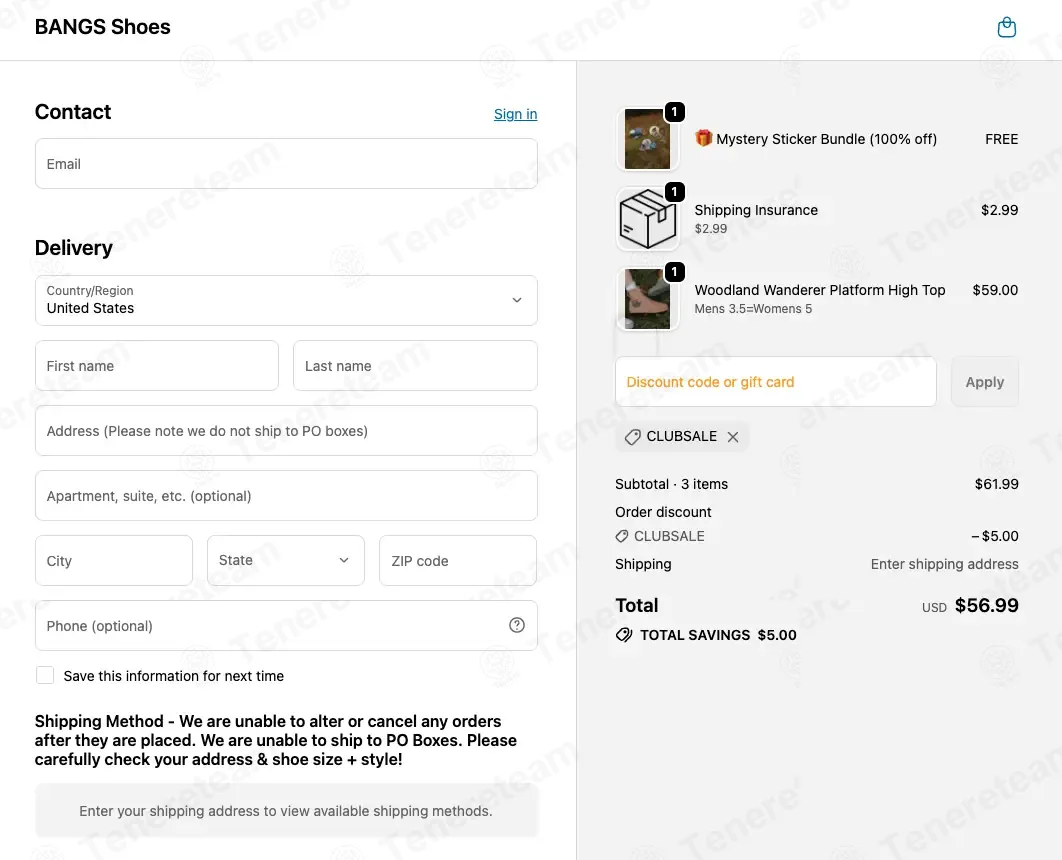Click the City input field

(x=113, y=561)
